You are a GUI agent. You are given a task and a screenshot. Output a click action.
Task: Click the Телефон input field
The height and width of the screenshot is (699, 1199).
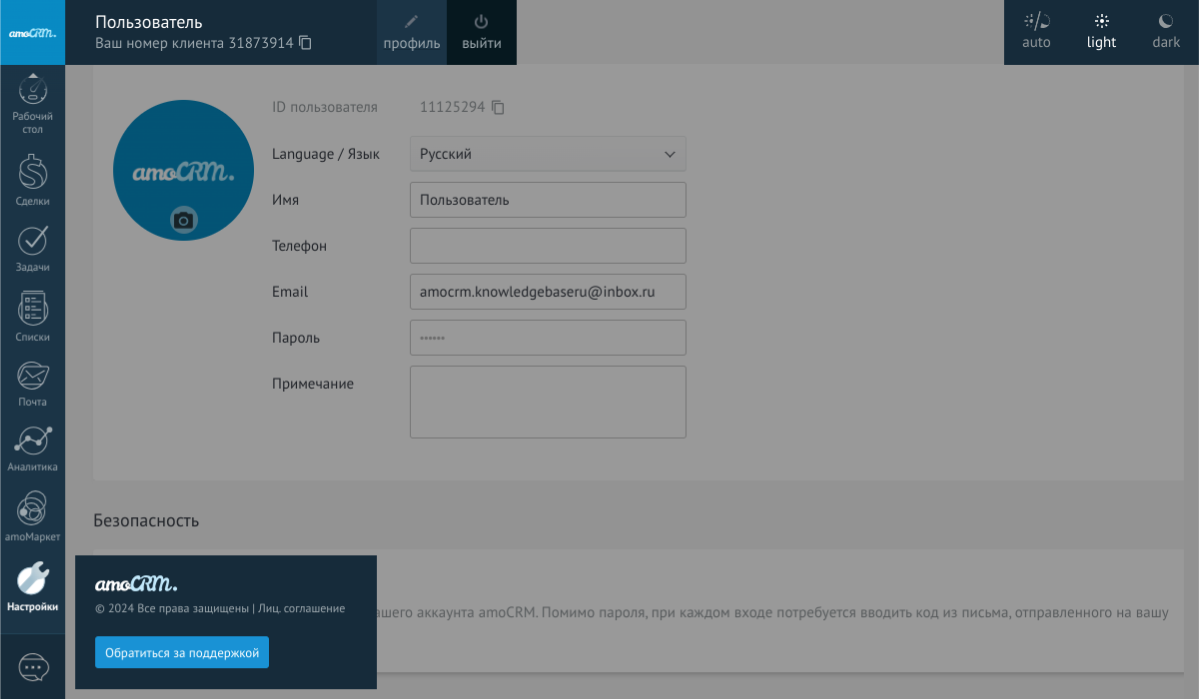click(548, 246)
